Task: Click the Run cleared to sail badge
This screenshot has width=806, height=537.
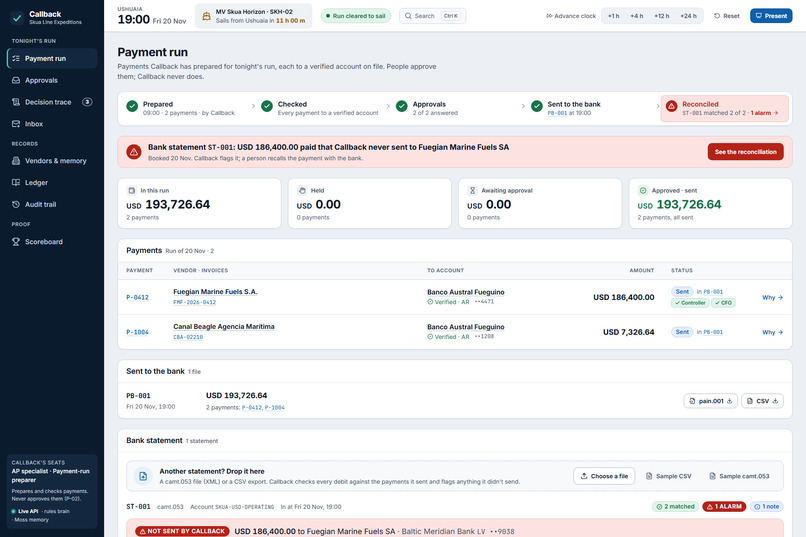Action: [x=356, y=16]
